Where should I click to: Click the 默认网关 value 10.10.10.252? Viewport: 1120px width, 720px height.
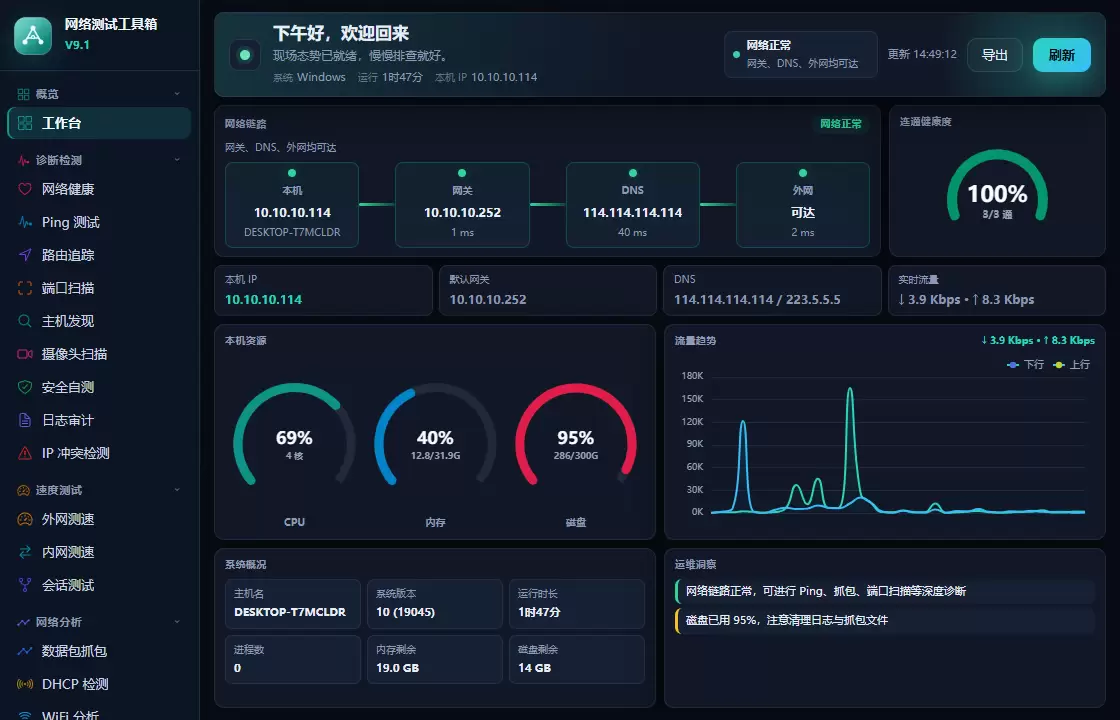(x=488, y=299)
